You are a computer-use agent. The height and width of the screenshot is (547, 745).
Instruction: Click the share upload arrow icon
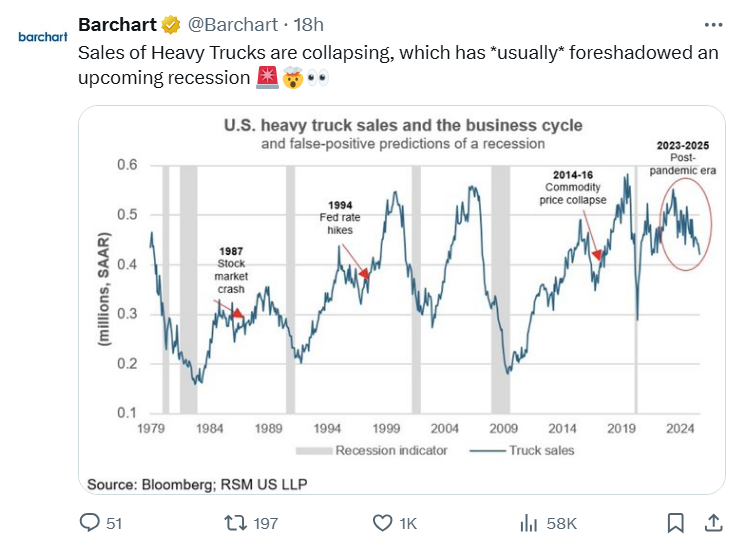(713, 522)
